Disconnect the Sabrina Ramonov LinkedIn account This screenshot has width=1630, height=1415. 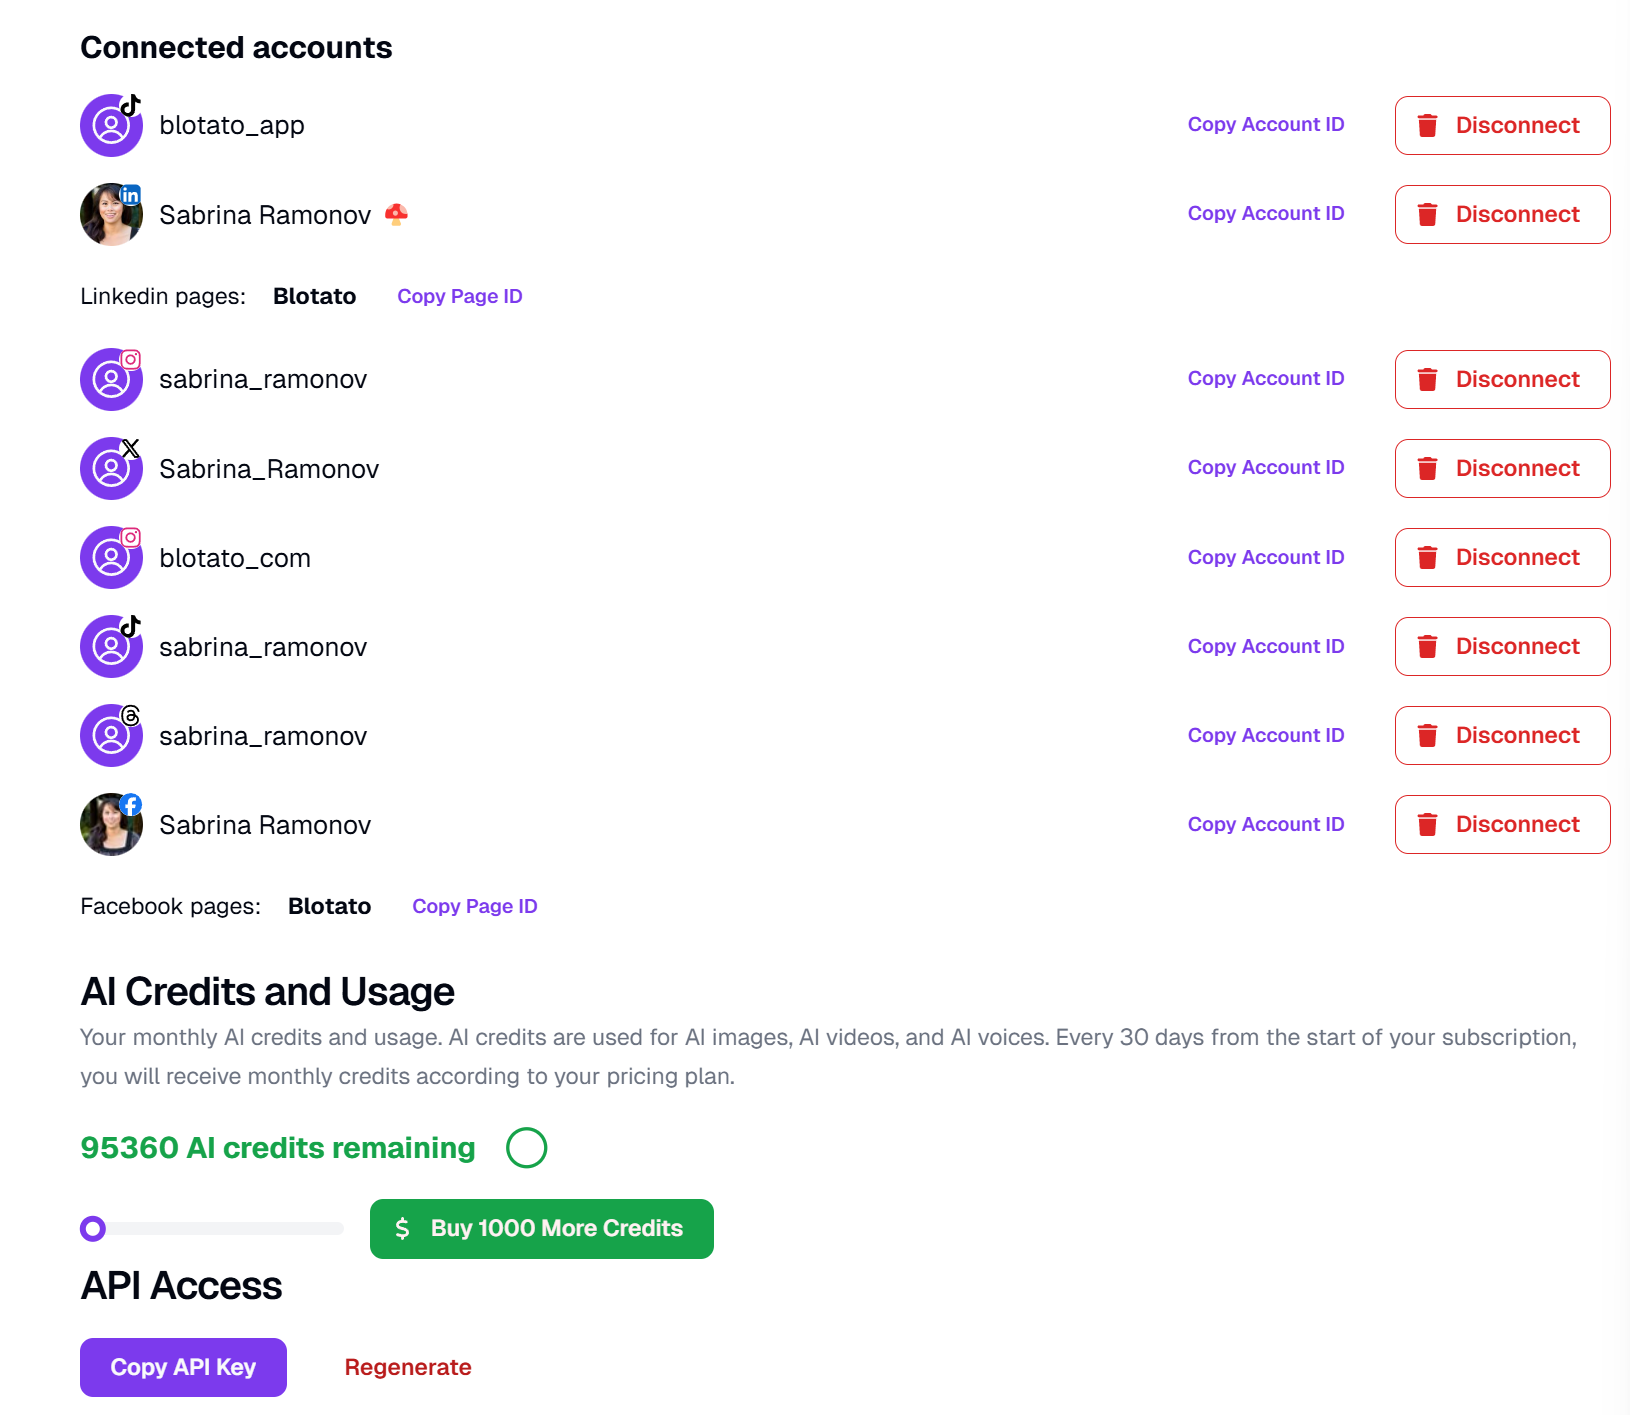1502,215
